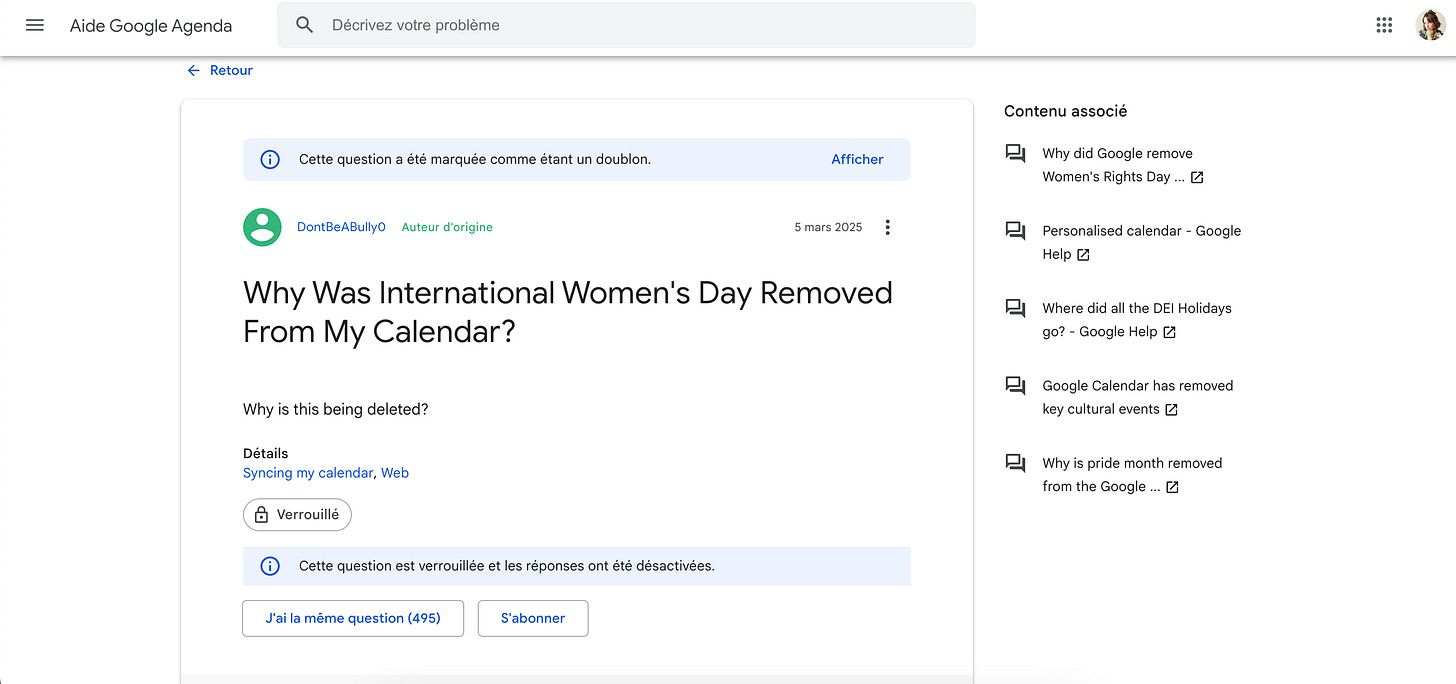Image resolution: width=1456 pixels, height=684 pixels.
Task: Click the question title about International Women's Day
Action: 568,312
